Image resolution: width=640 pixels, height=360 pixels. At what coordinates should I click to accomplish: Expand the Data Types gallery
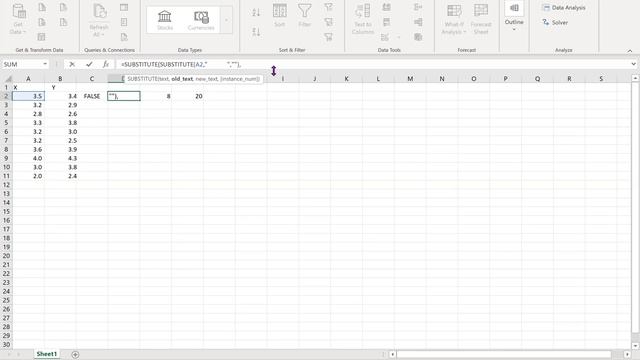[x=227, y=20]
